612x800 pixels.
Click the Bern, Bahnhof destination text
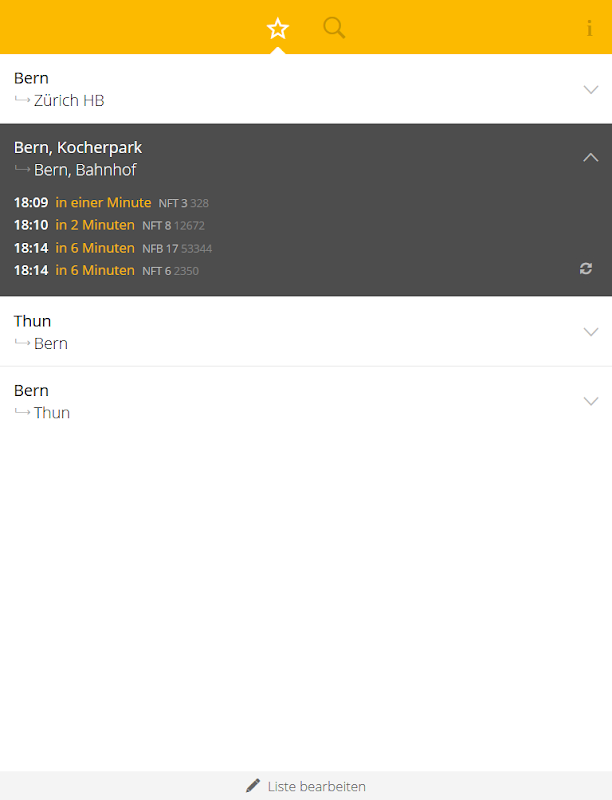pos(85,170)
